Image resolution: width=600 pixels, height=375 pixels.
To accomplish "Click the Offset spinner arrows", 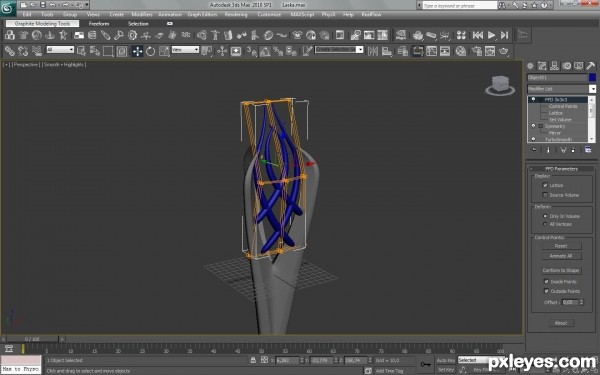I will pos(582,302).
